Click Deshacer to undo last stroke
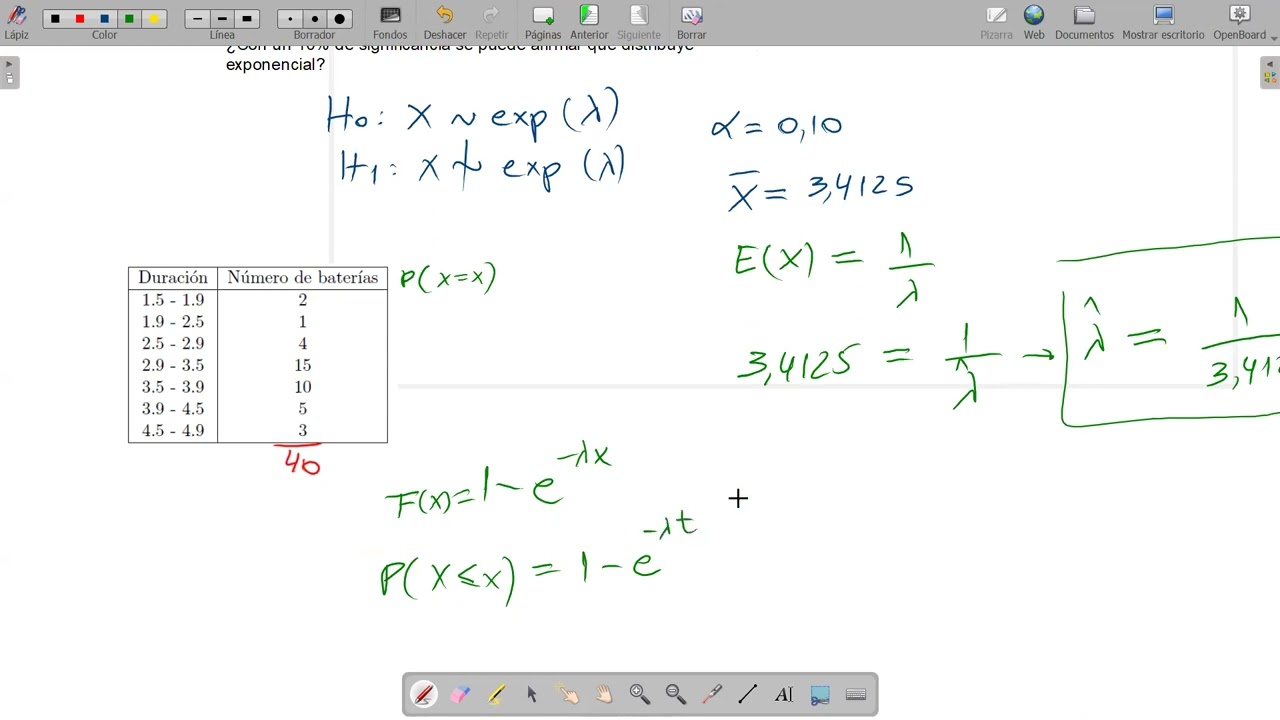Viewport: 1280px width, 720px height. click(445, 22)
